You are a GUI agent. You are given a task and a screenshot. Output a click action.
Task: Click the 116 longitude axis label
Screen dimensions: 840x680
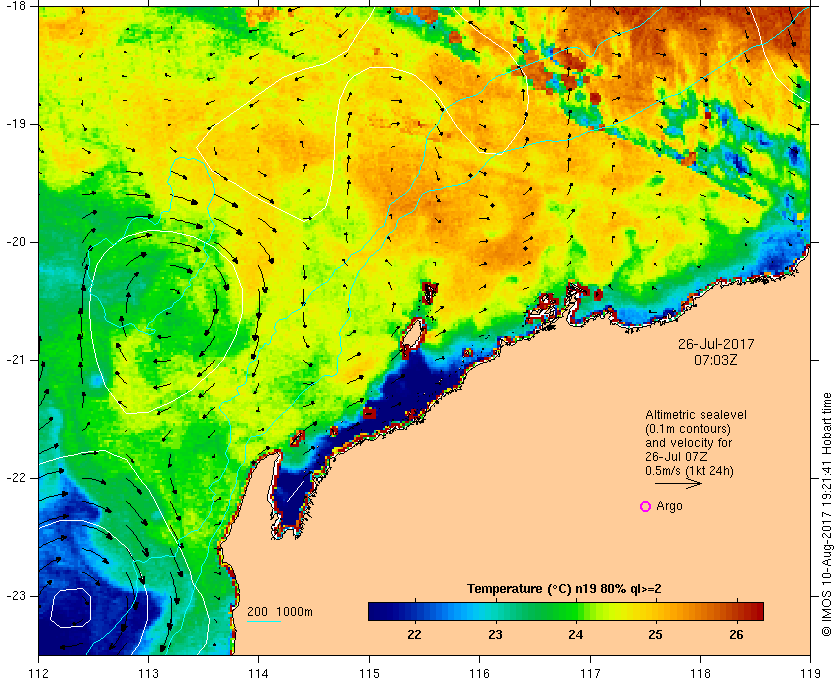point(479,672)
